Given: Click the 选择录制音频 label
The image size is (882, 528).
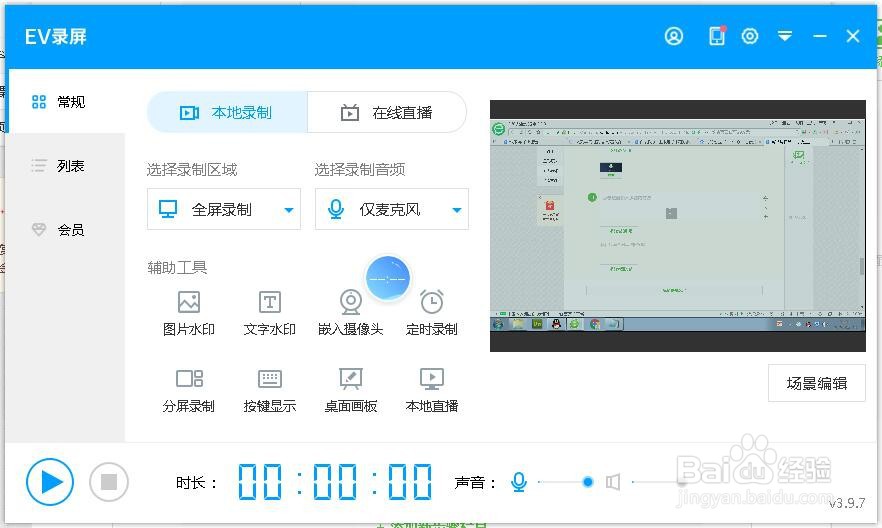Looking at the screenshot, I should [x=360, y=169].
